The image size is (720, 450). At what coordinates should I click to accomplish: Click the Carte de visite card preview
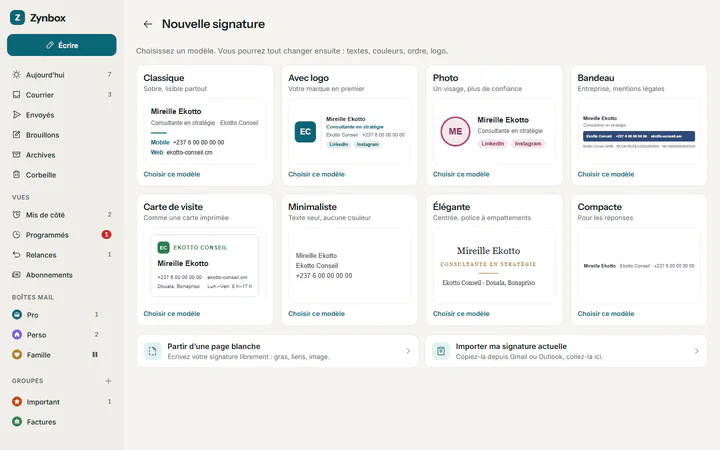click(x=205, y=265)
